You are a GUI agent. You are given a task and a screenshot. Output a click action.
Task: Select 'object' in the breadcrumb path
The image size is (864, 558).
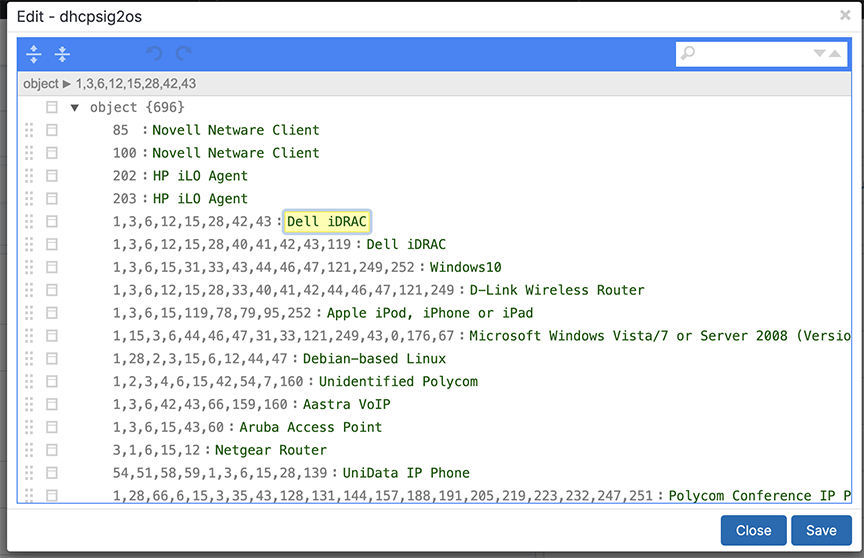(40, 84)
